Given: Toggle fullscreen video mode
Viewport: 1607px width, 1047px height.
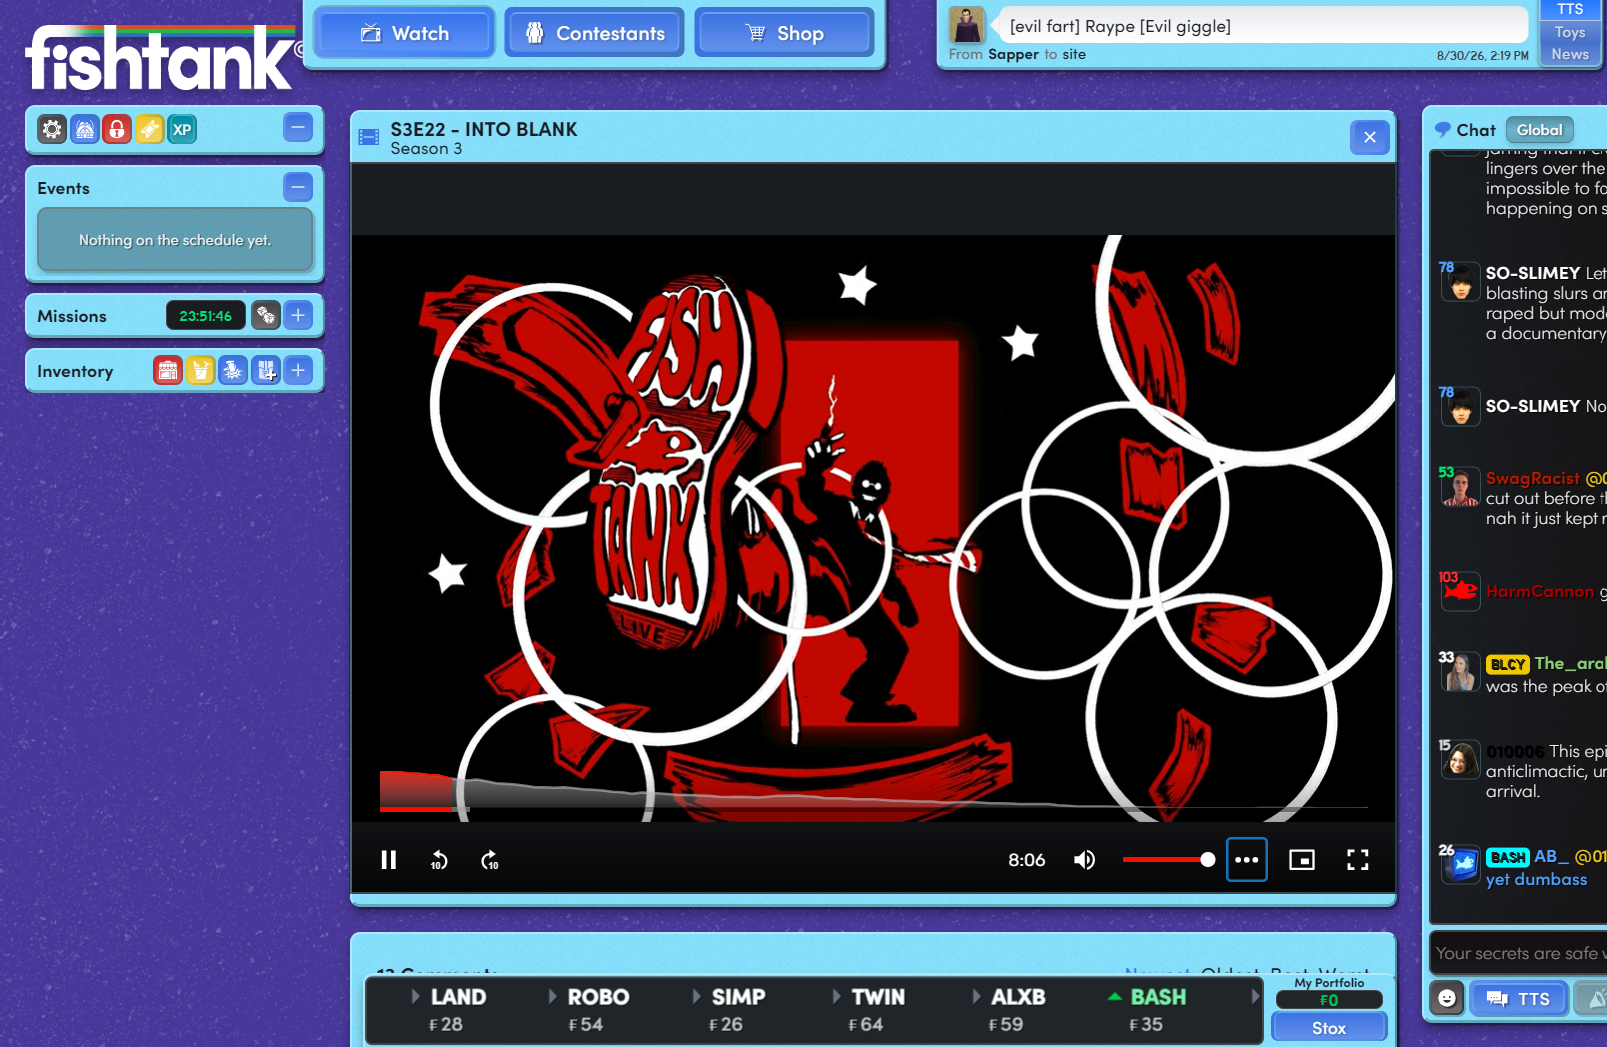Looking at the screenshot, I should point(1357,860).
